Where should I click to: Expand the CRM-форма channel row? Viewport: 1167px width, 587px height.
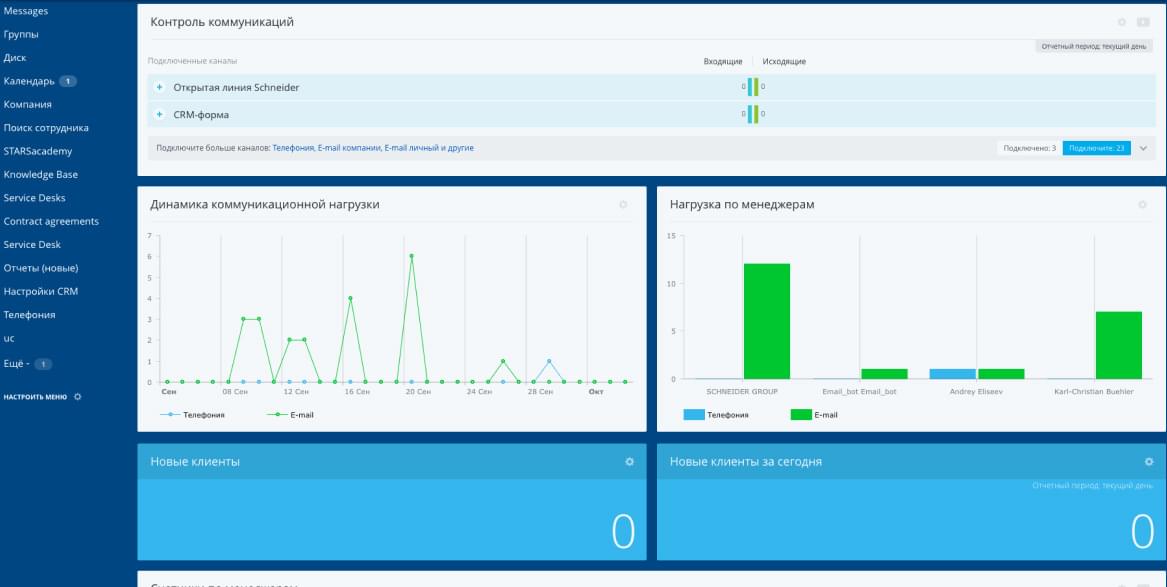click(159, 115)
